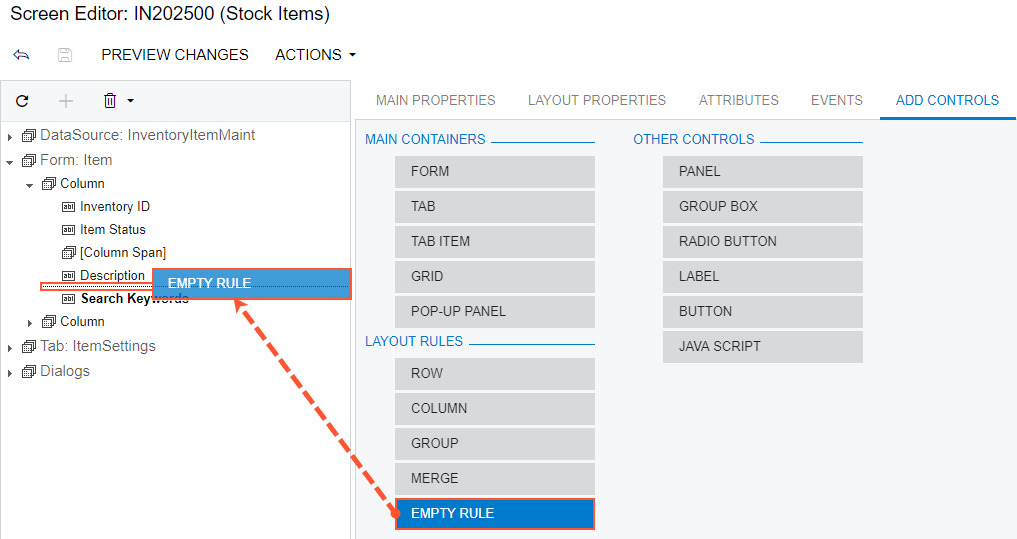Open the Actions dropdown menu
Image resolution: width=1017 pixels, height=539 pixels.
click(x=315, y=55)
